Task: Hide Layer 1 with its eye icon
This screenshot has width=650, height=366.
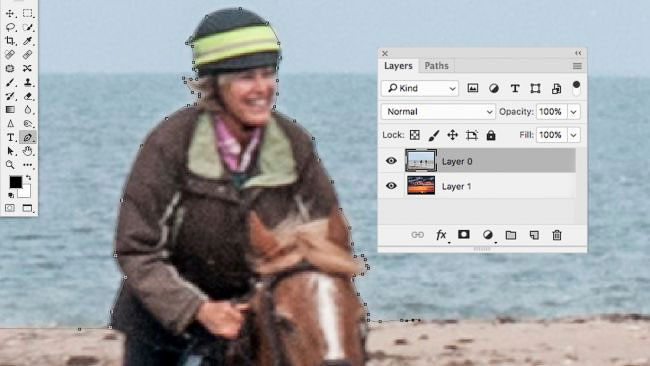Action: click(391, 186)
